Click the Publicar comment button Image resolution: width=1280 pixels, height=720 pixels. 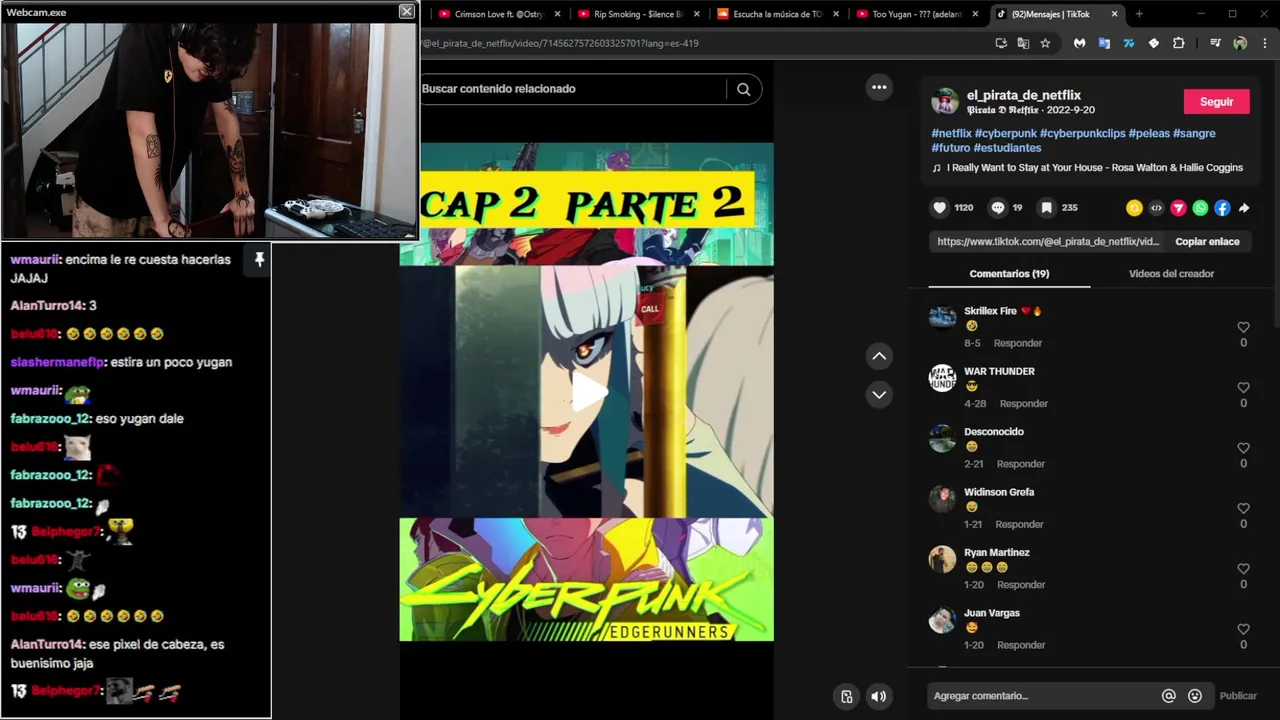(1238, 696)
